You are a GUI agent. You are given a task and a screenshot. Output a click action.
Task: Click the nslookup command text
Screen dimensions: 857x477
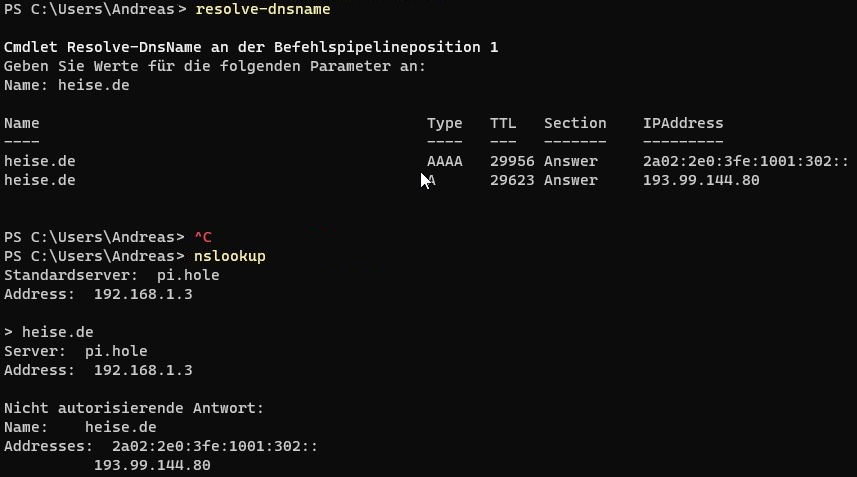230,256
